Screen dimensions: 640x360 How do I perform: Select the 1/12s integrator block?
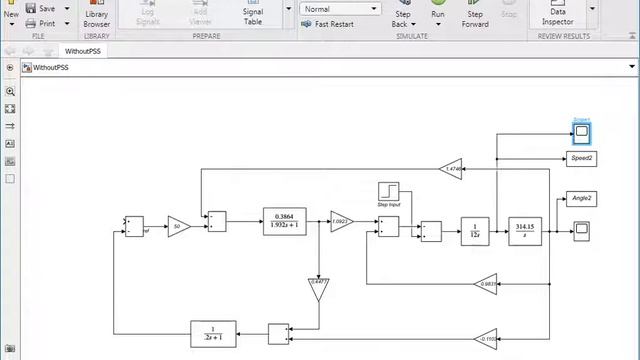(475, 231)
